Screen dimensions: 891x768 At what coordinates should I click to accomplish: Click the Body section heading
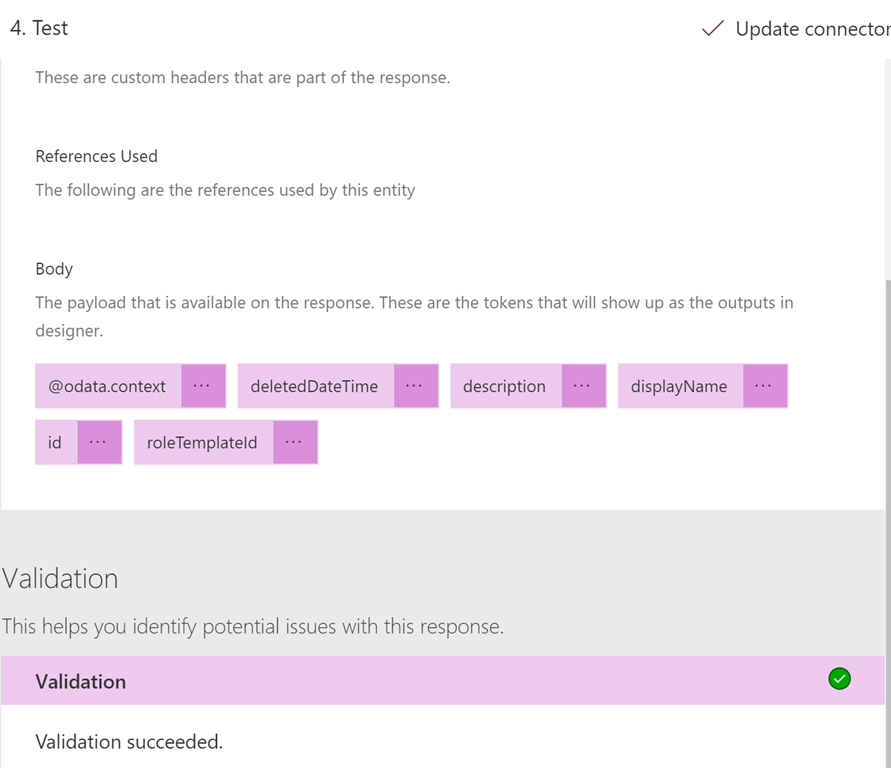(x=54, y=269)
